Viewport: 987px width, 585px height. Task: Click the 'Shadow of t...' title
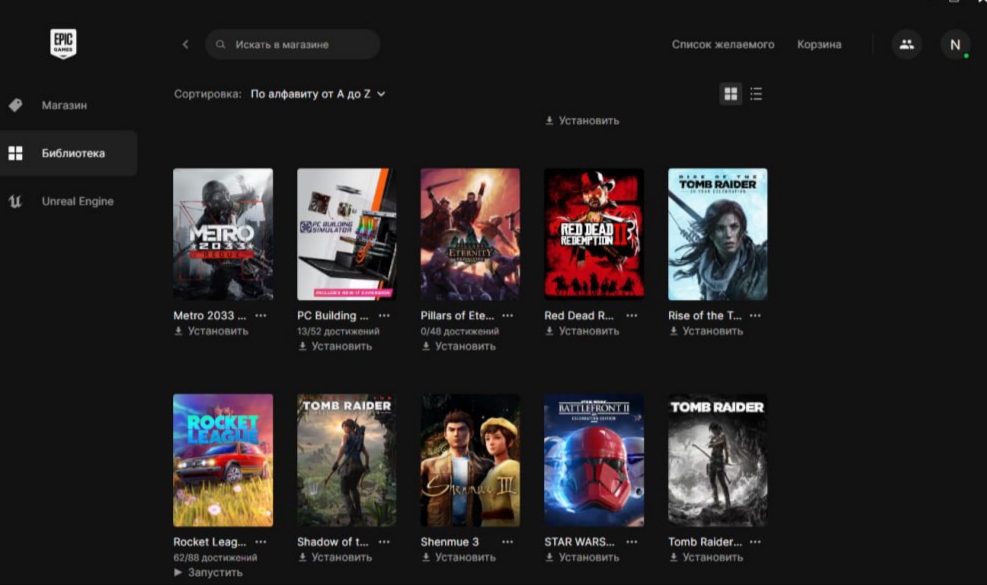333,542
